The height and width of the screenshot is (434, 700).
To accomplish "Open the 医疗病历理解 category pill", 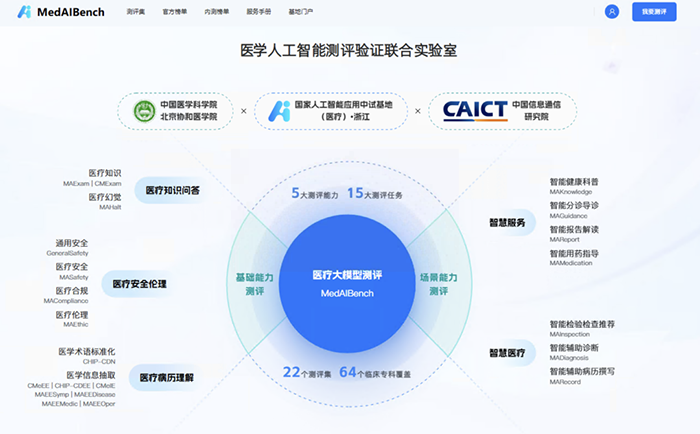I will (x=166, y=377).
